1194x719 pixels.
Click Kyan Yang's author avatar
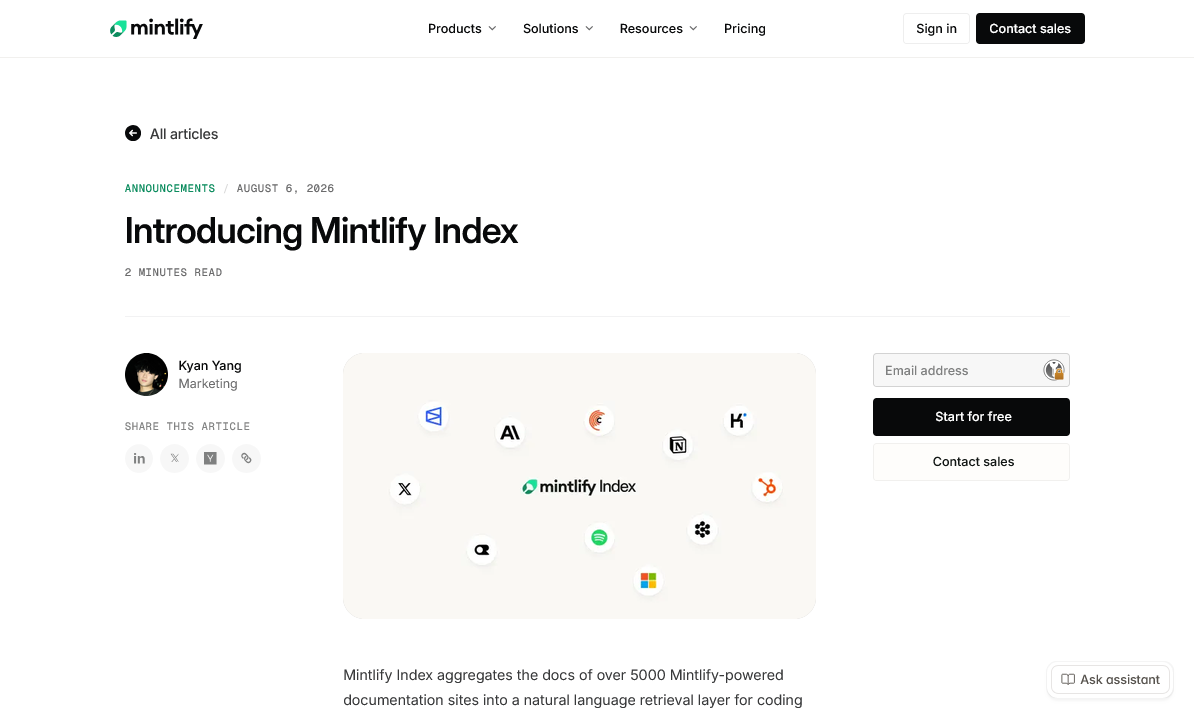(146, 374)
